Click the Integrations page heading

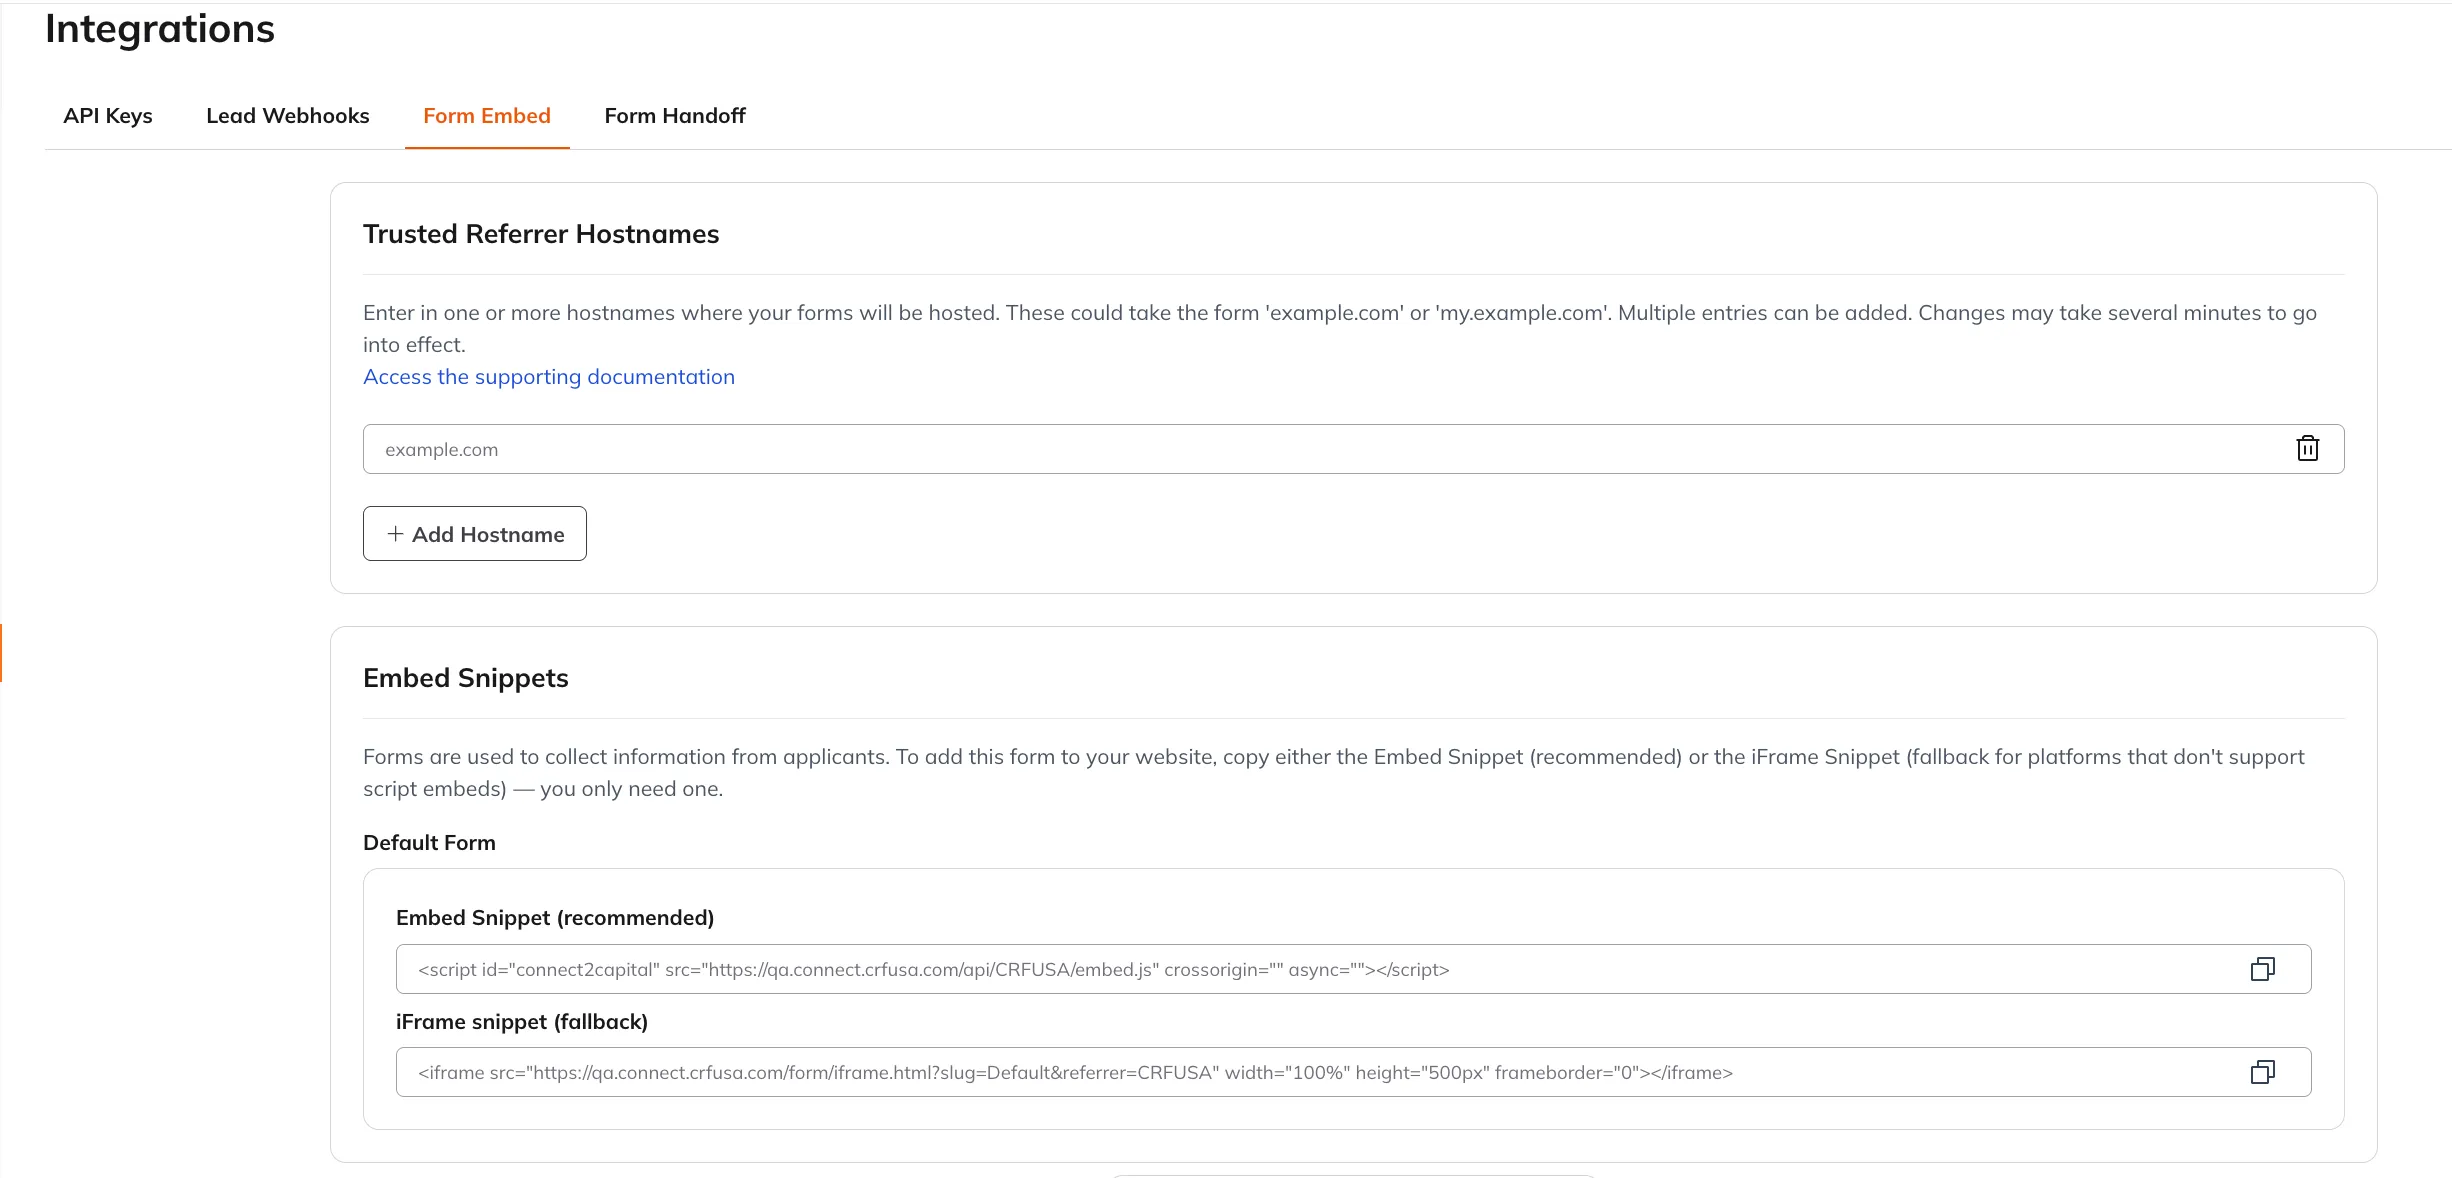tap(160, 29)
